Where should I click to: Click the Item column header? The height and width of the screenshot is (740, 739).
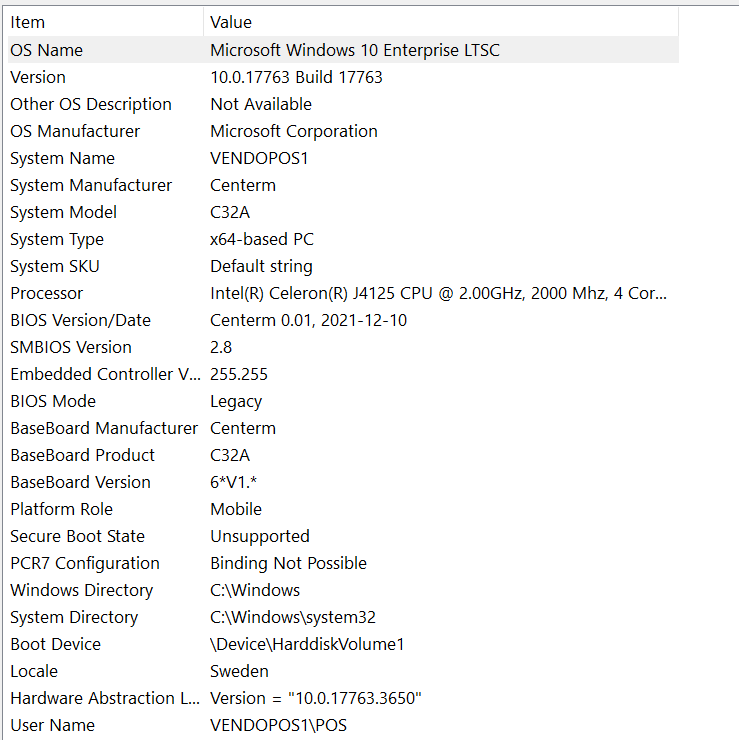coord(28,22)
